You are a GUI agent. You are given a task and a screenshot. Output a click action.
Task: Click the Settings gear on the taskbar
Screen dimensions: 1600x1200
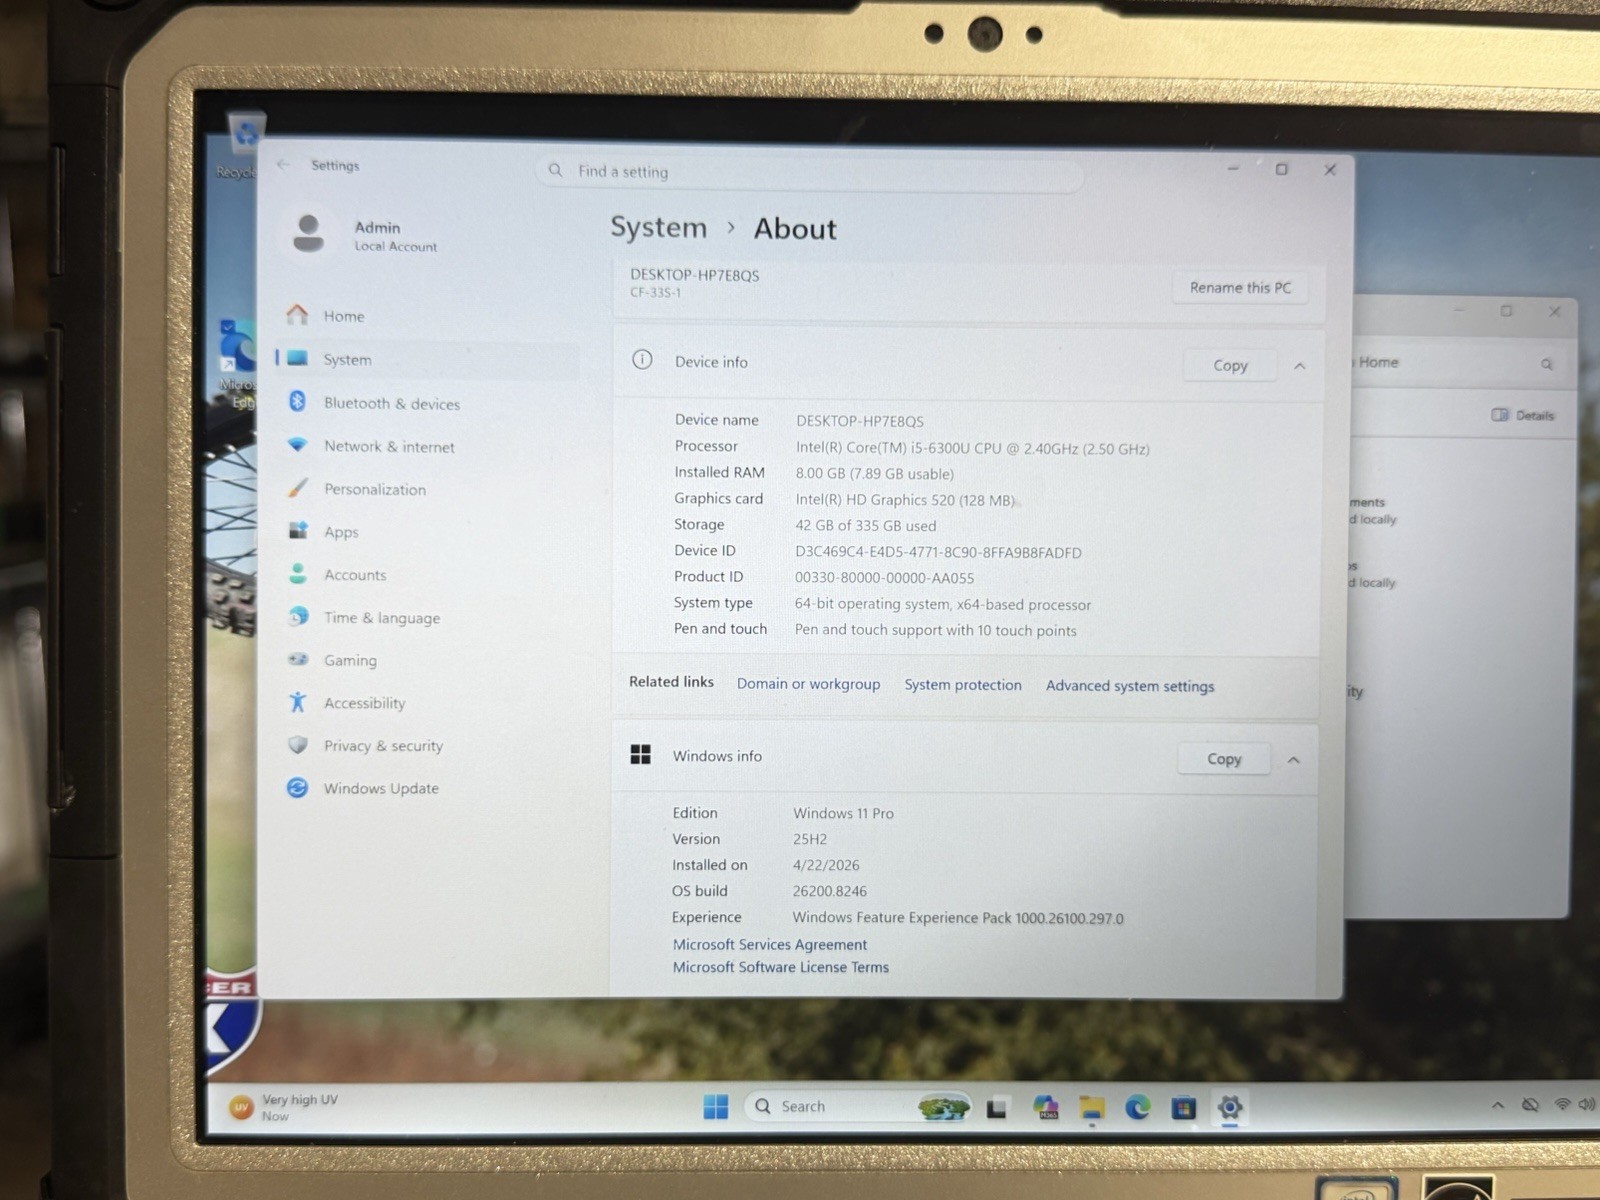click(1230, 1108)
